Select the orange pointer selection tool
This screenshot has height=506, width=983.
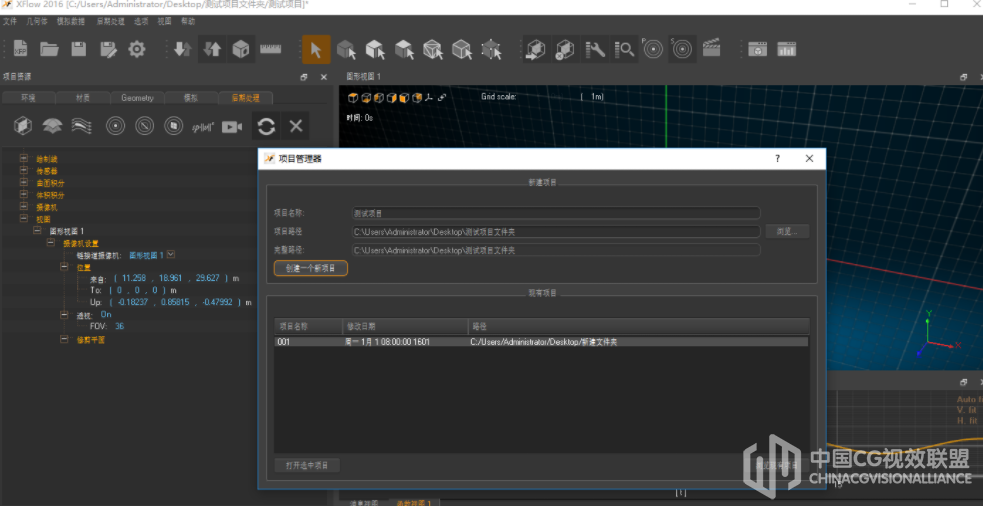tap(316, 50)
